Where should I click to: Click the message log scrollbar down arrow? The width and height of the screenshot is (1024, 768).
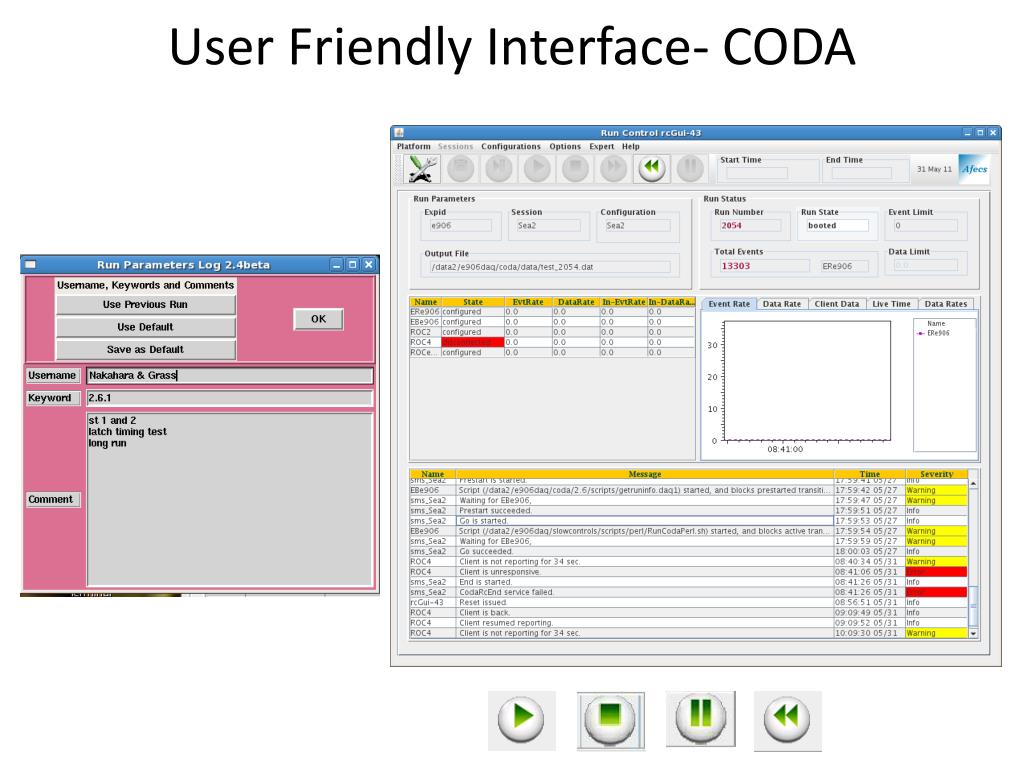(973, 633)
